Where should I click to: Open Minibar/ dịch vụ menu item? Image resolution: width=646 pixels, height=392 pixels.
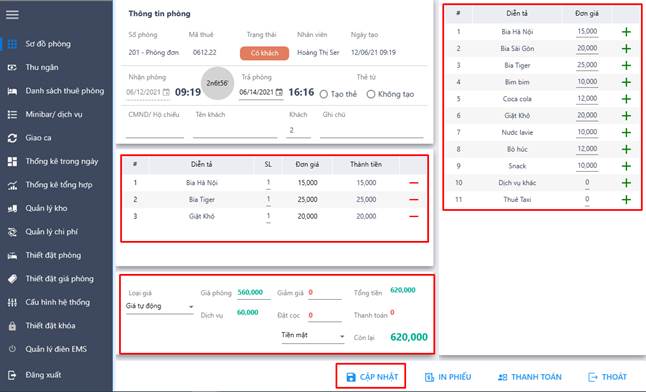point(54,114)
